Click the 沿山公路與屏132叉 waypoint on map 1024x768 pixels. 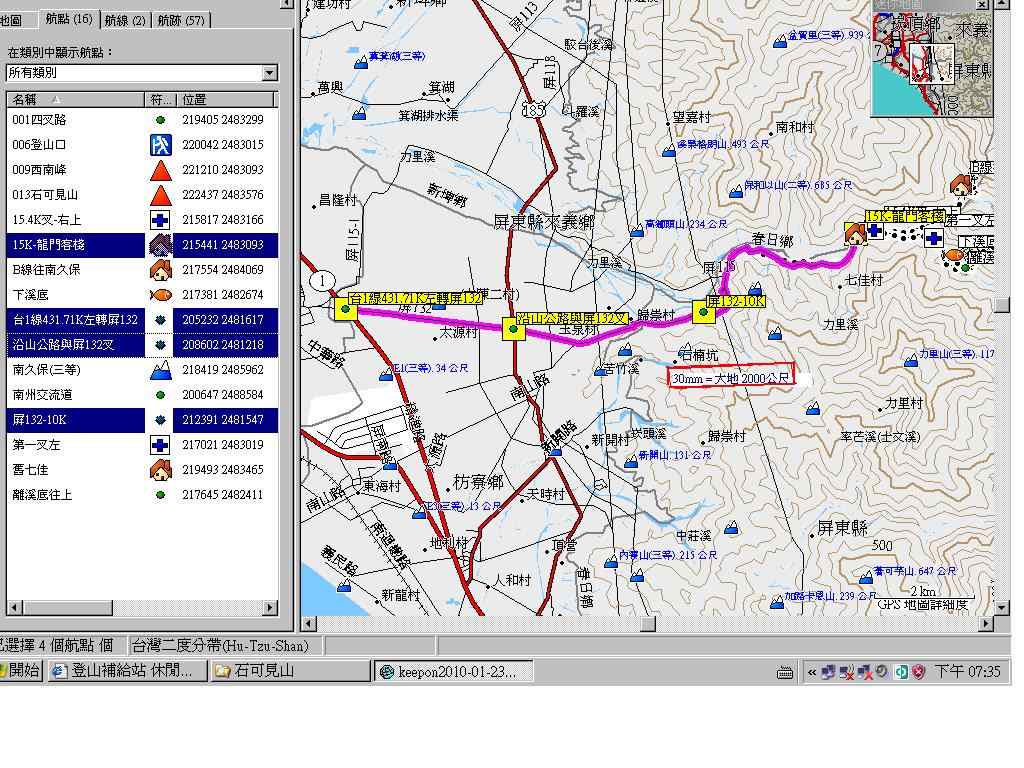click(x=514, y=329)
